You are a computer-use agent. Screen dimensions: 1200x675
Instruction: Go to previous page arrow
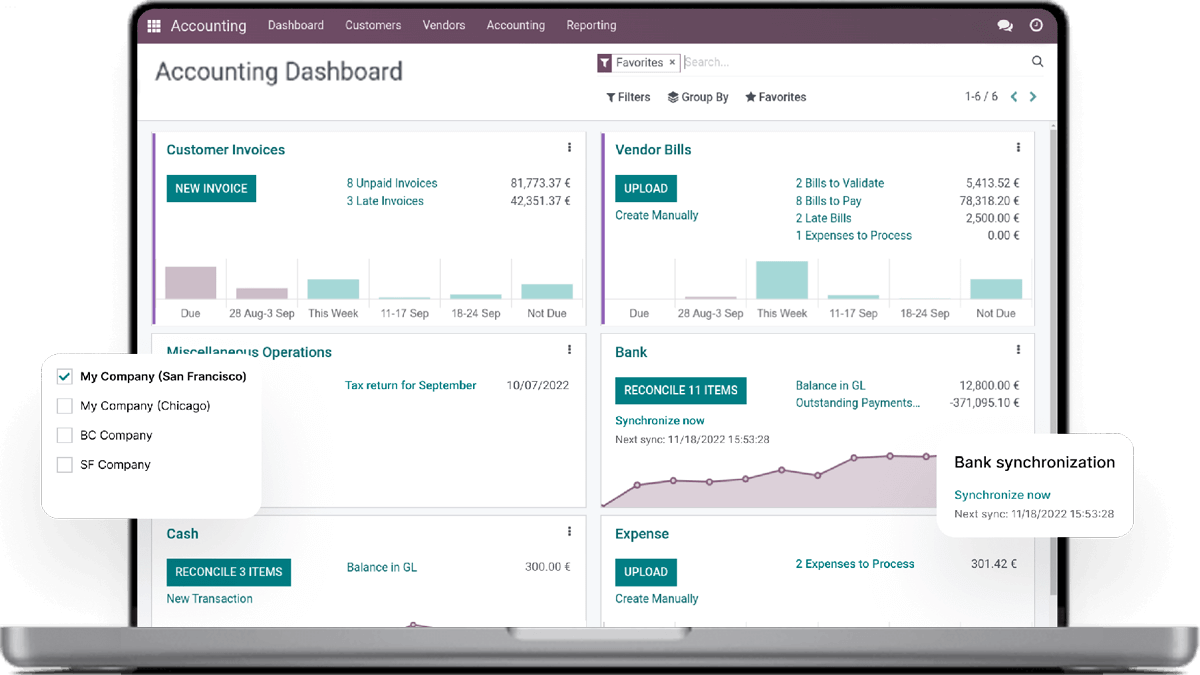coord(1014,97)
